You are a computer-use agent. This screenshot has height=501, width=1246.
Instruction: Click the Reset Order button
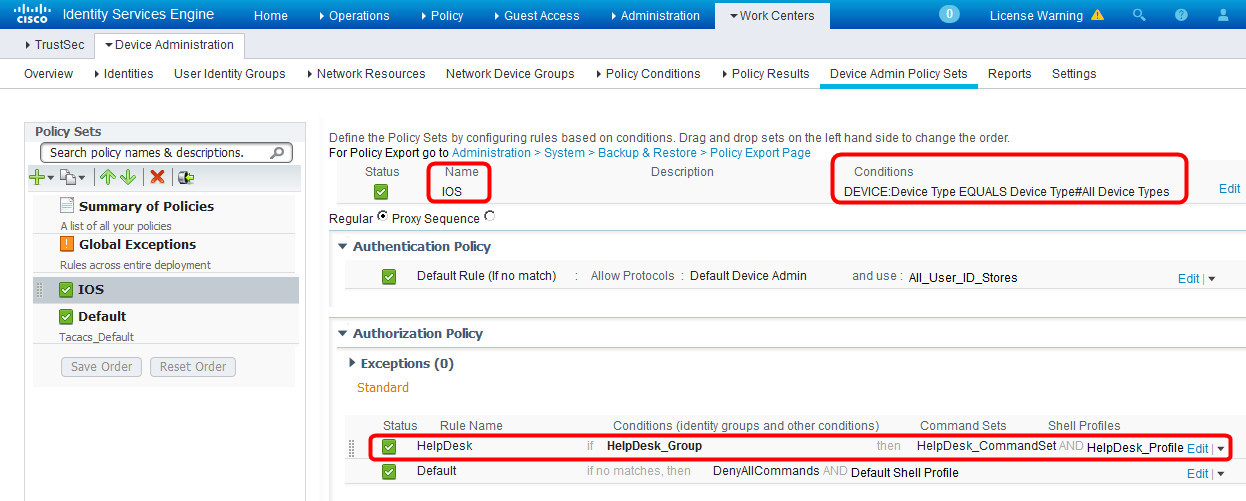(193, 367)
